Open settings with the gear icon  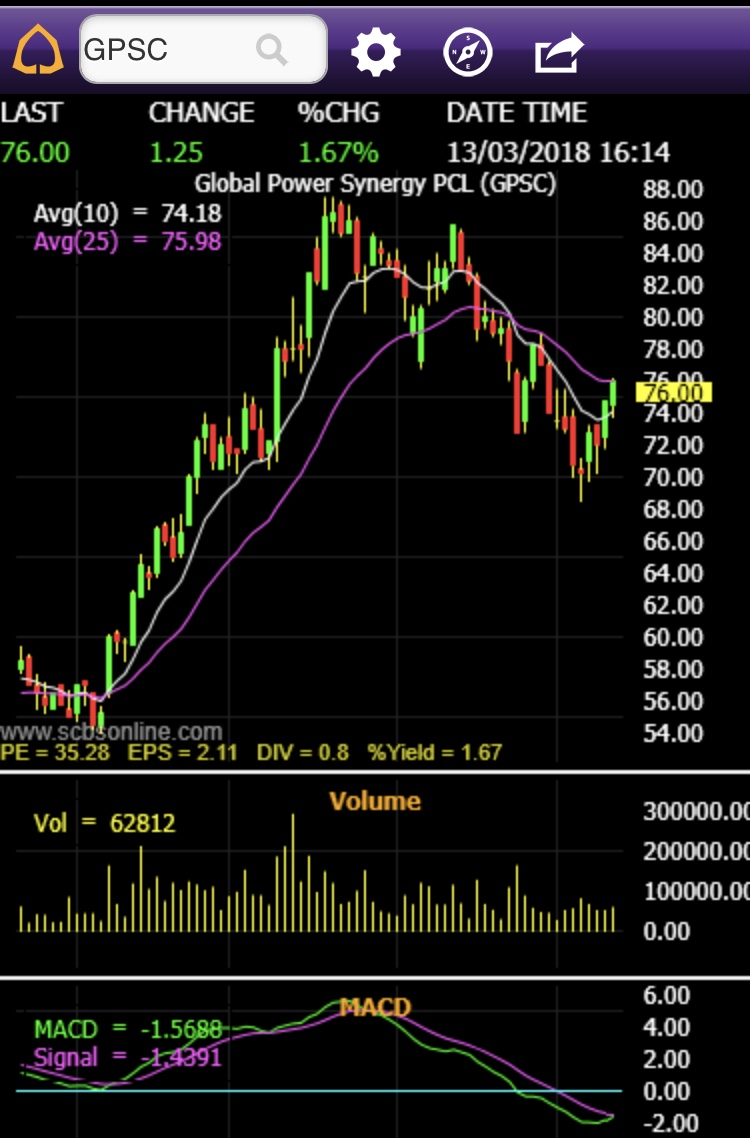[375, 52]
